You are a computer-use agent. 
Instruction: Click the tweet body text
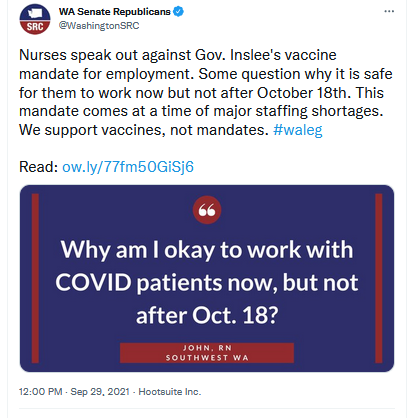point(206,93)
